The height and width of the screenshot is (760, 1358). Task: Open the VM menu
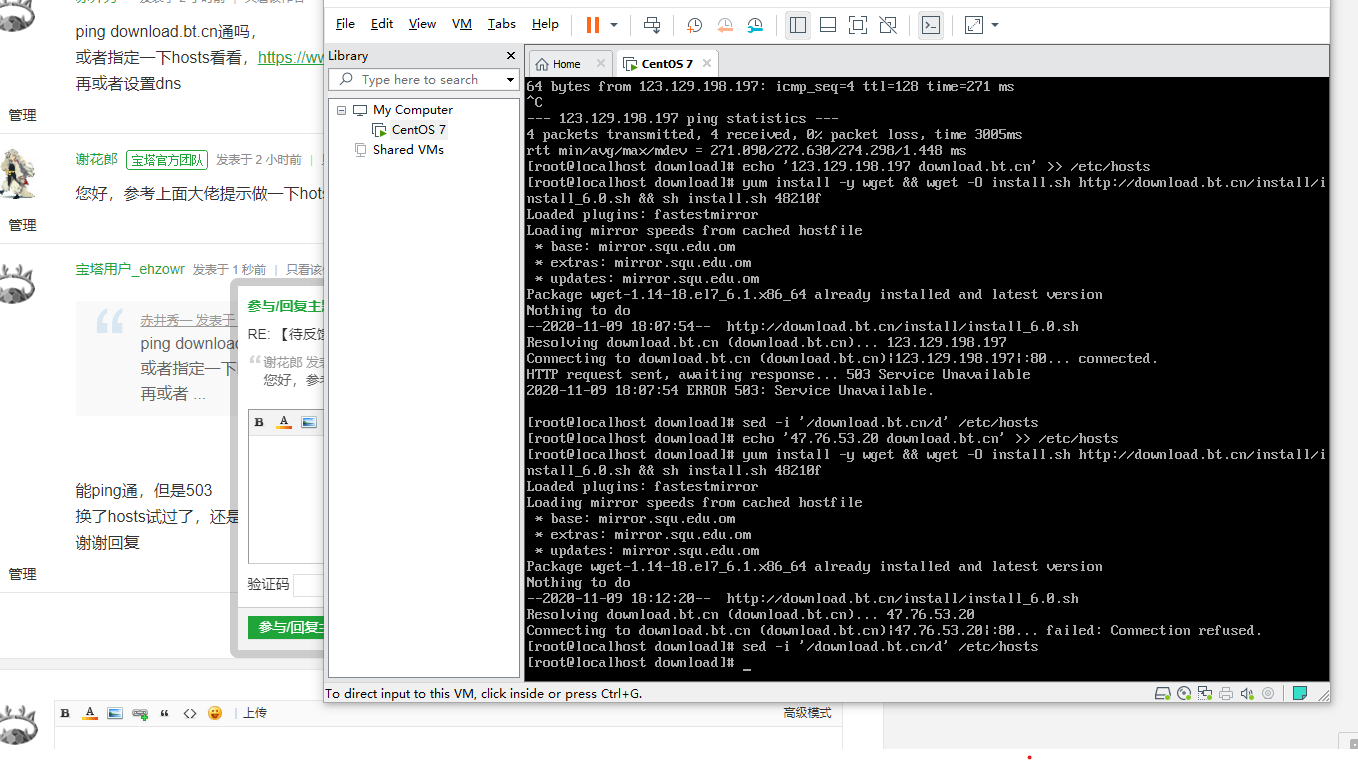pyautogui.click(x=462, y=23)
